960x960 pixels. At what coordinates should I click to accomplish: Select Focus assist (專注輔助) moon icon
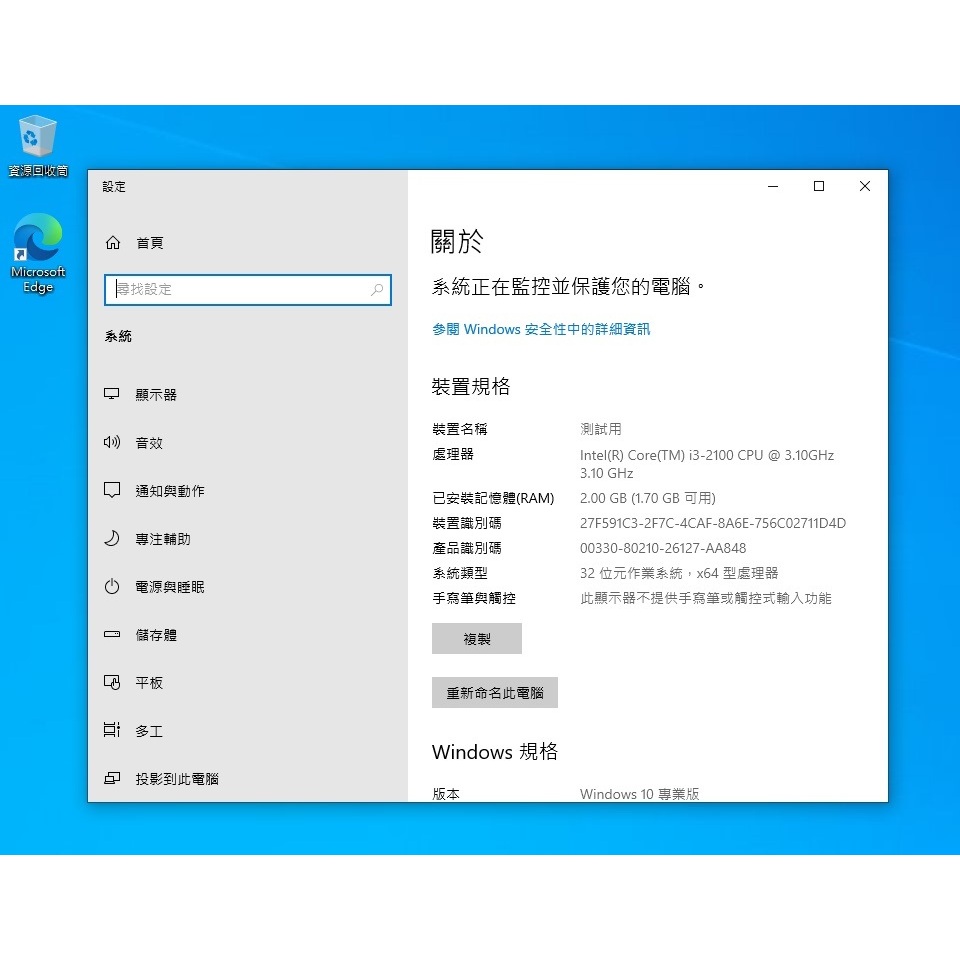pos(112,539)
